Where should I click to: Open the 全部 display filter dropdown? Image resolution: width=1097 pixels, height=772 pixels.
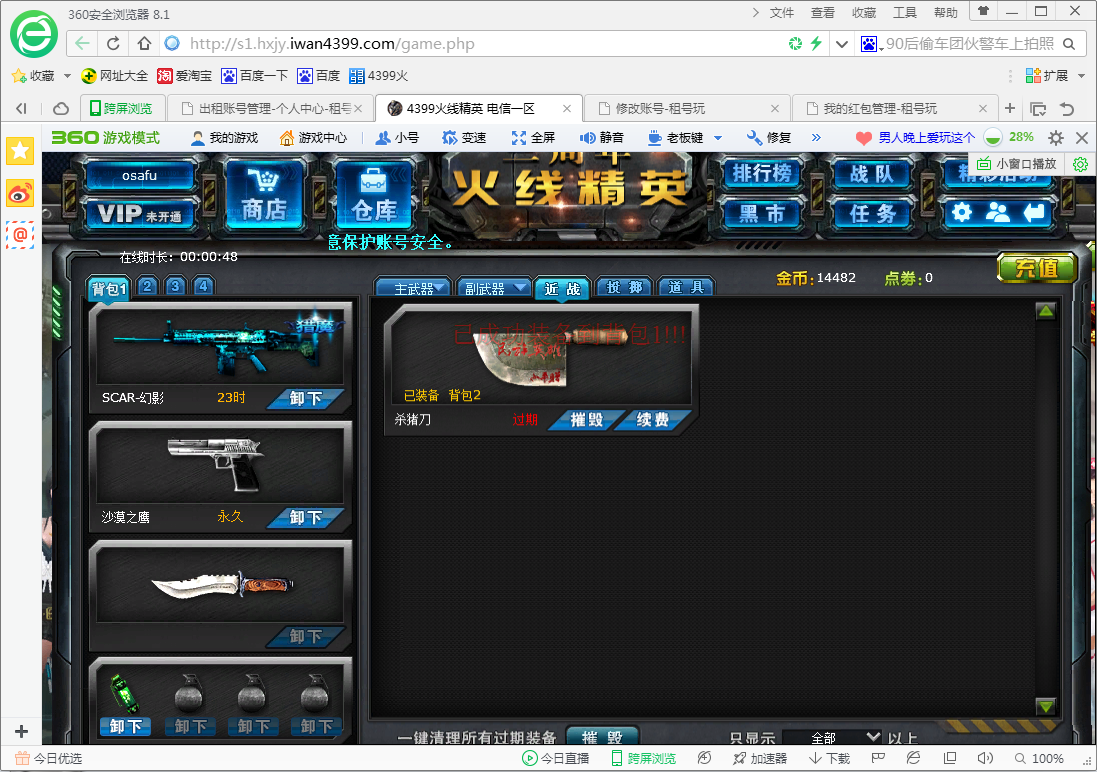click(x=833, y=737)
